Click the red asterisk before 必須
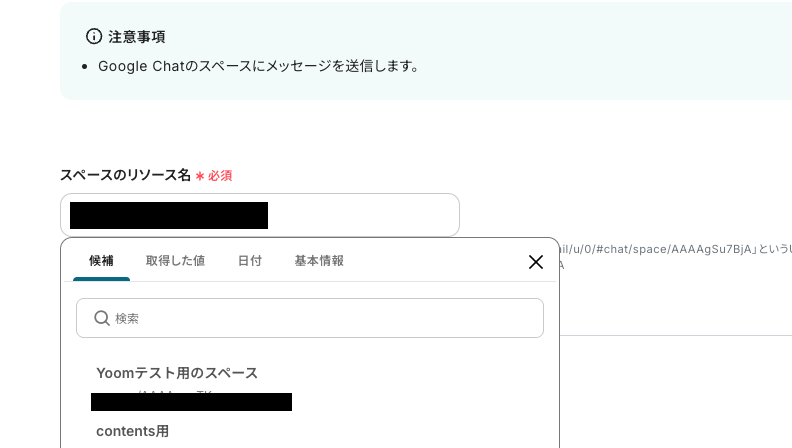The image size is (792, 448). pos(200,176)
